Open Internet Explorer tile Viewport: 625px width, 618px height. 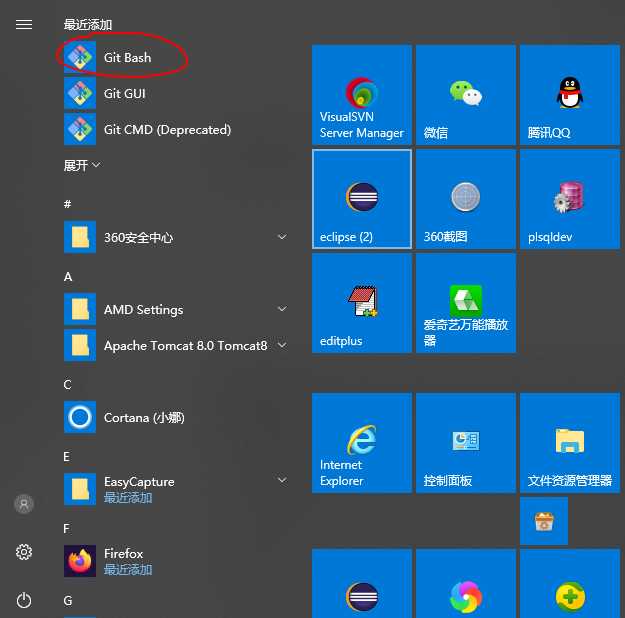point(362,443)
